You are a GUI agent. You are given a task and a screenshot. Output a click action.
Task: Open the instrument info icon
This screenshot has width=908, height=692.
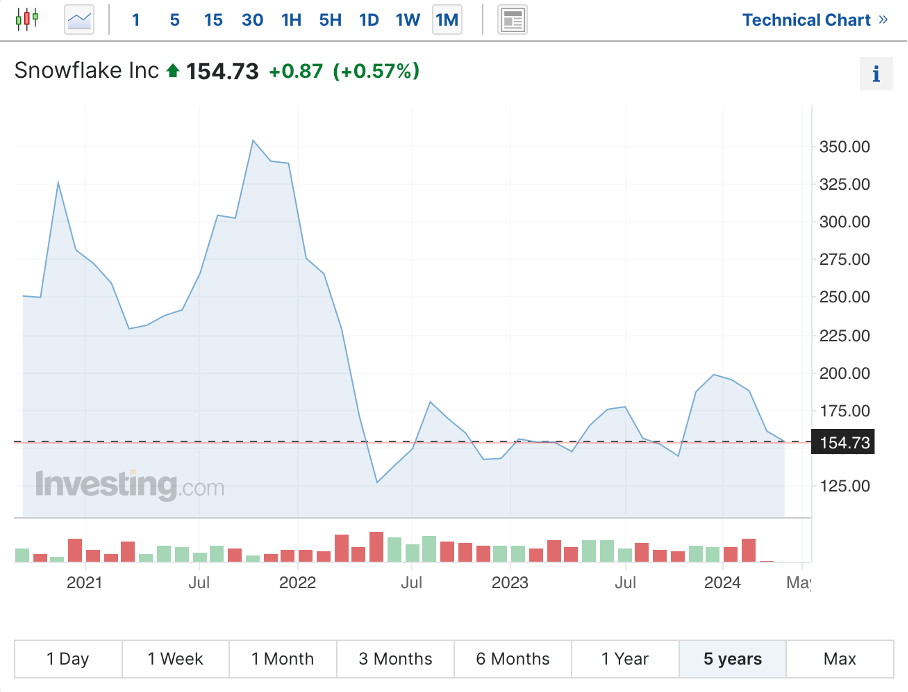[876, 73]
